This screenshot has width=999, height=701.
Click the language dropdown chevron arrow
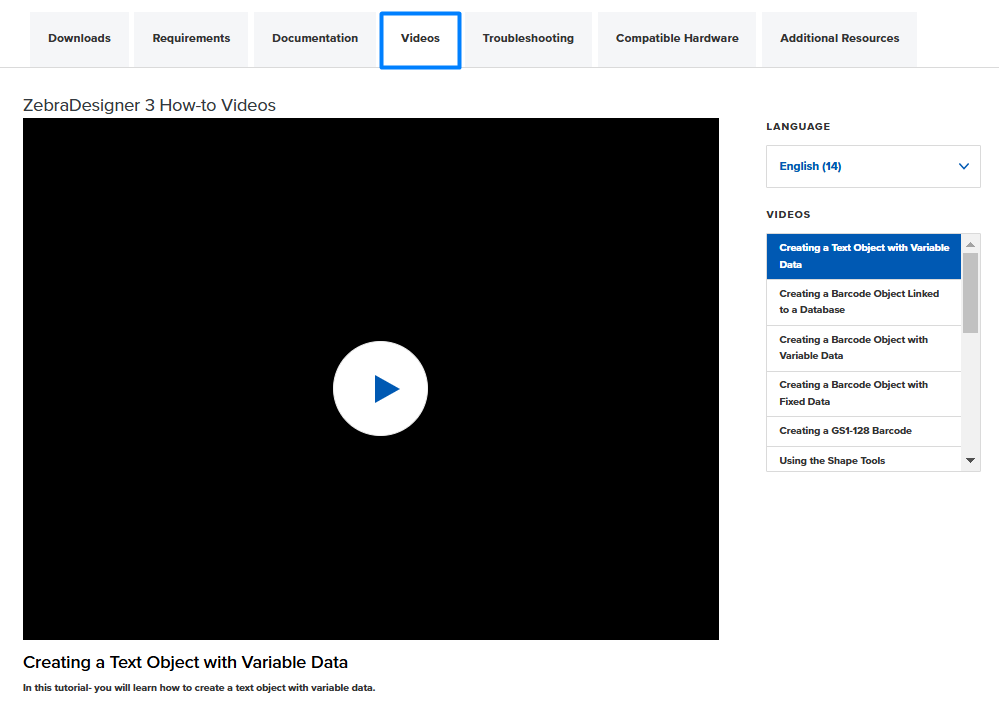tap(963, 166)
